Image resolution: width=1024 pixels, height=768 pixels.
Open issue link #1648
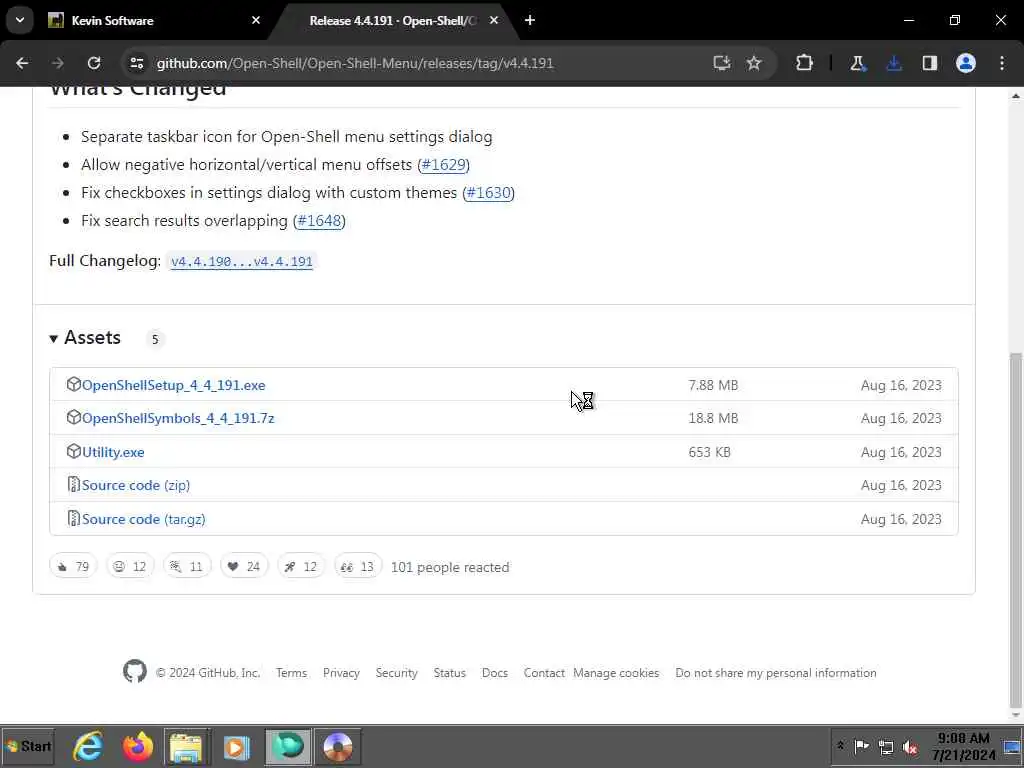pos(319,221)
